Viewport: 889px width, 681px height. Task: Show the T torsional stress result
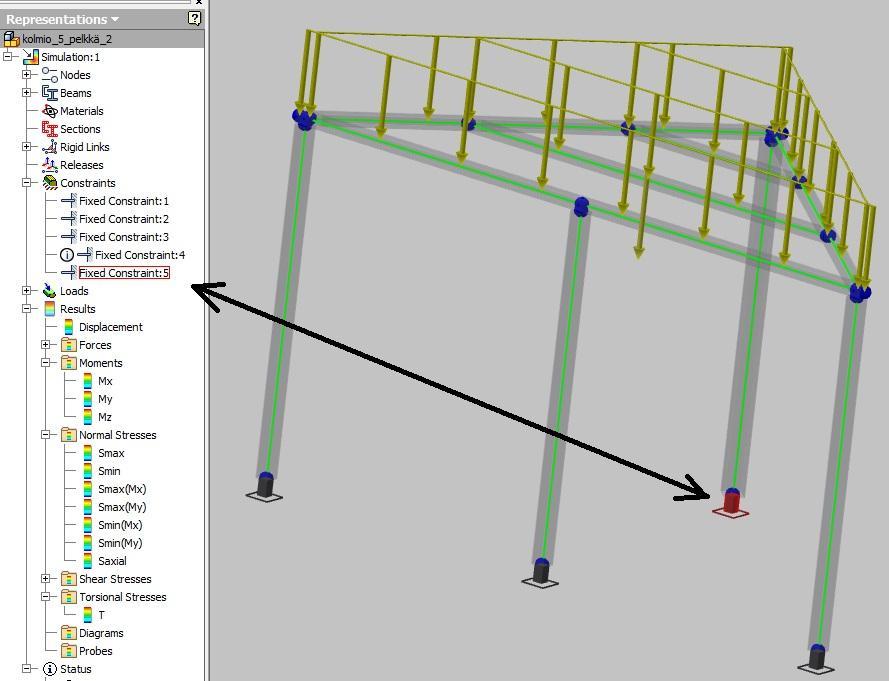(x=101, y=615)
